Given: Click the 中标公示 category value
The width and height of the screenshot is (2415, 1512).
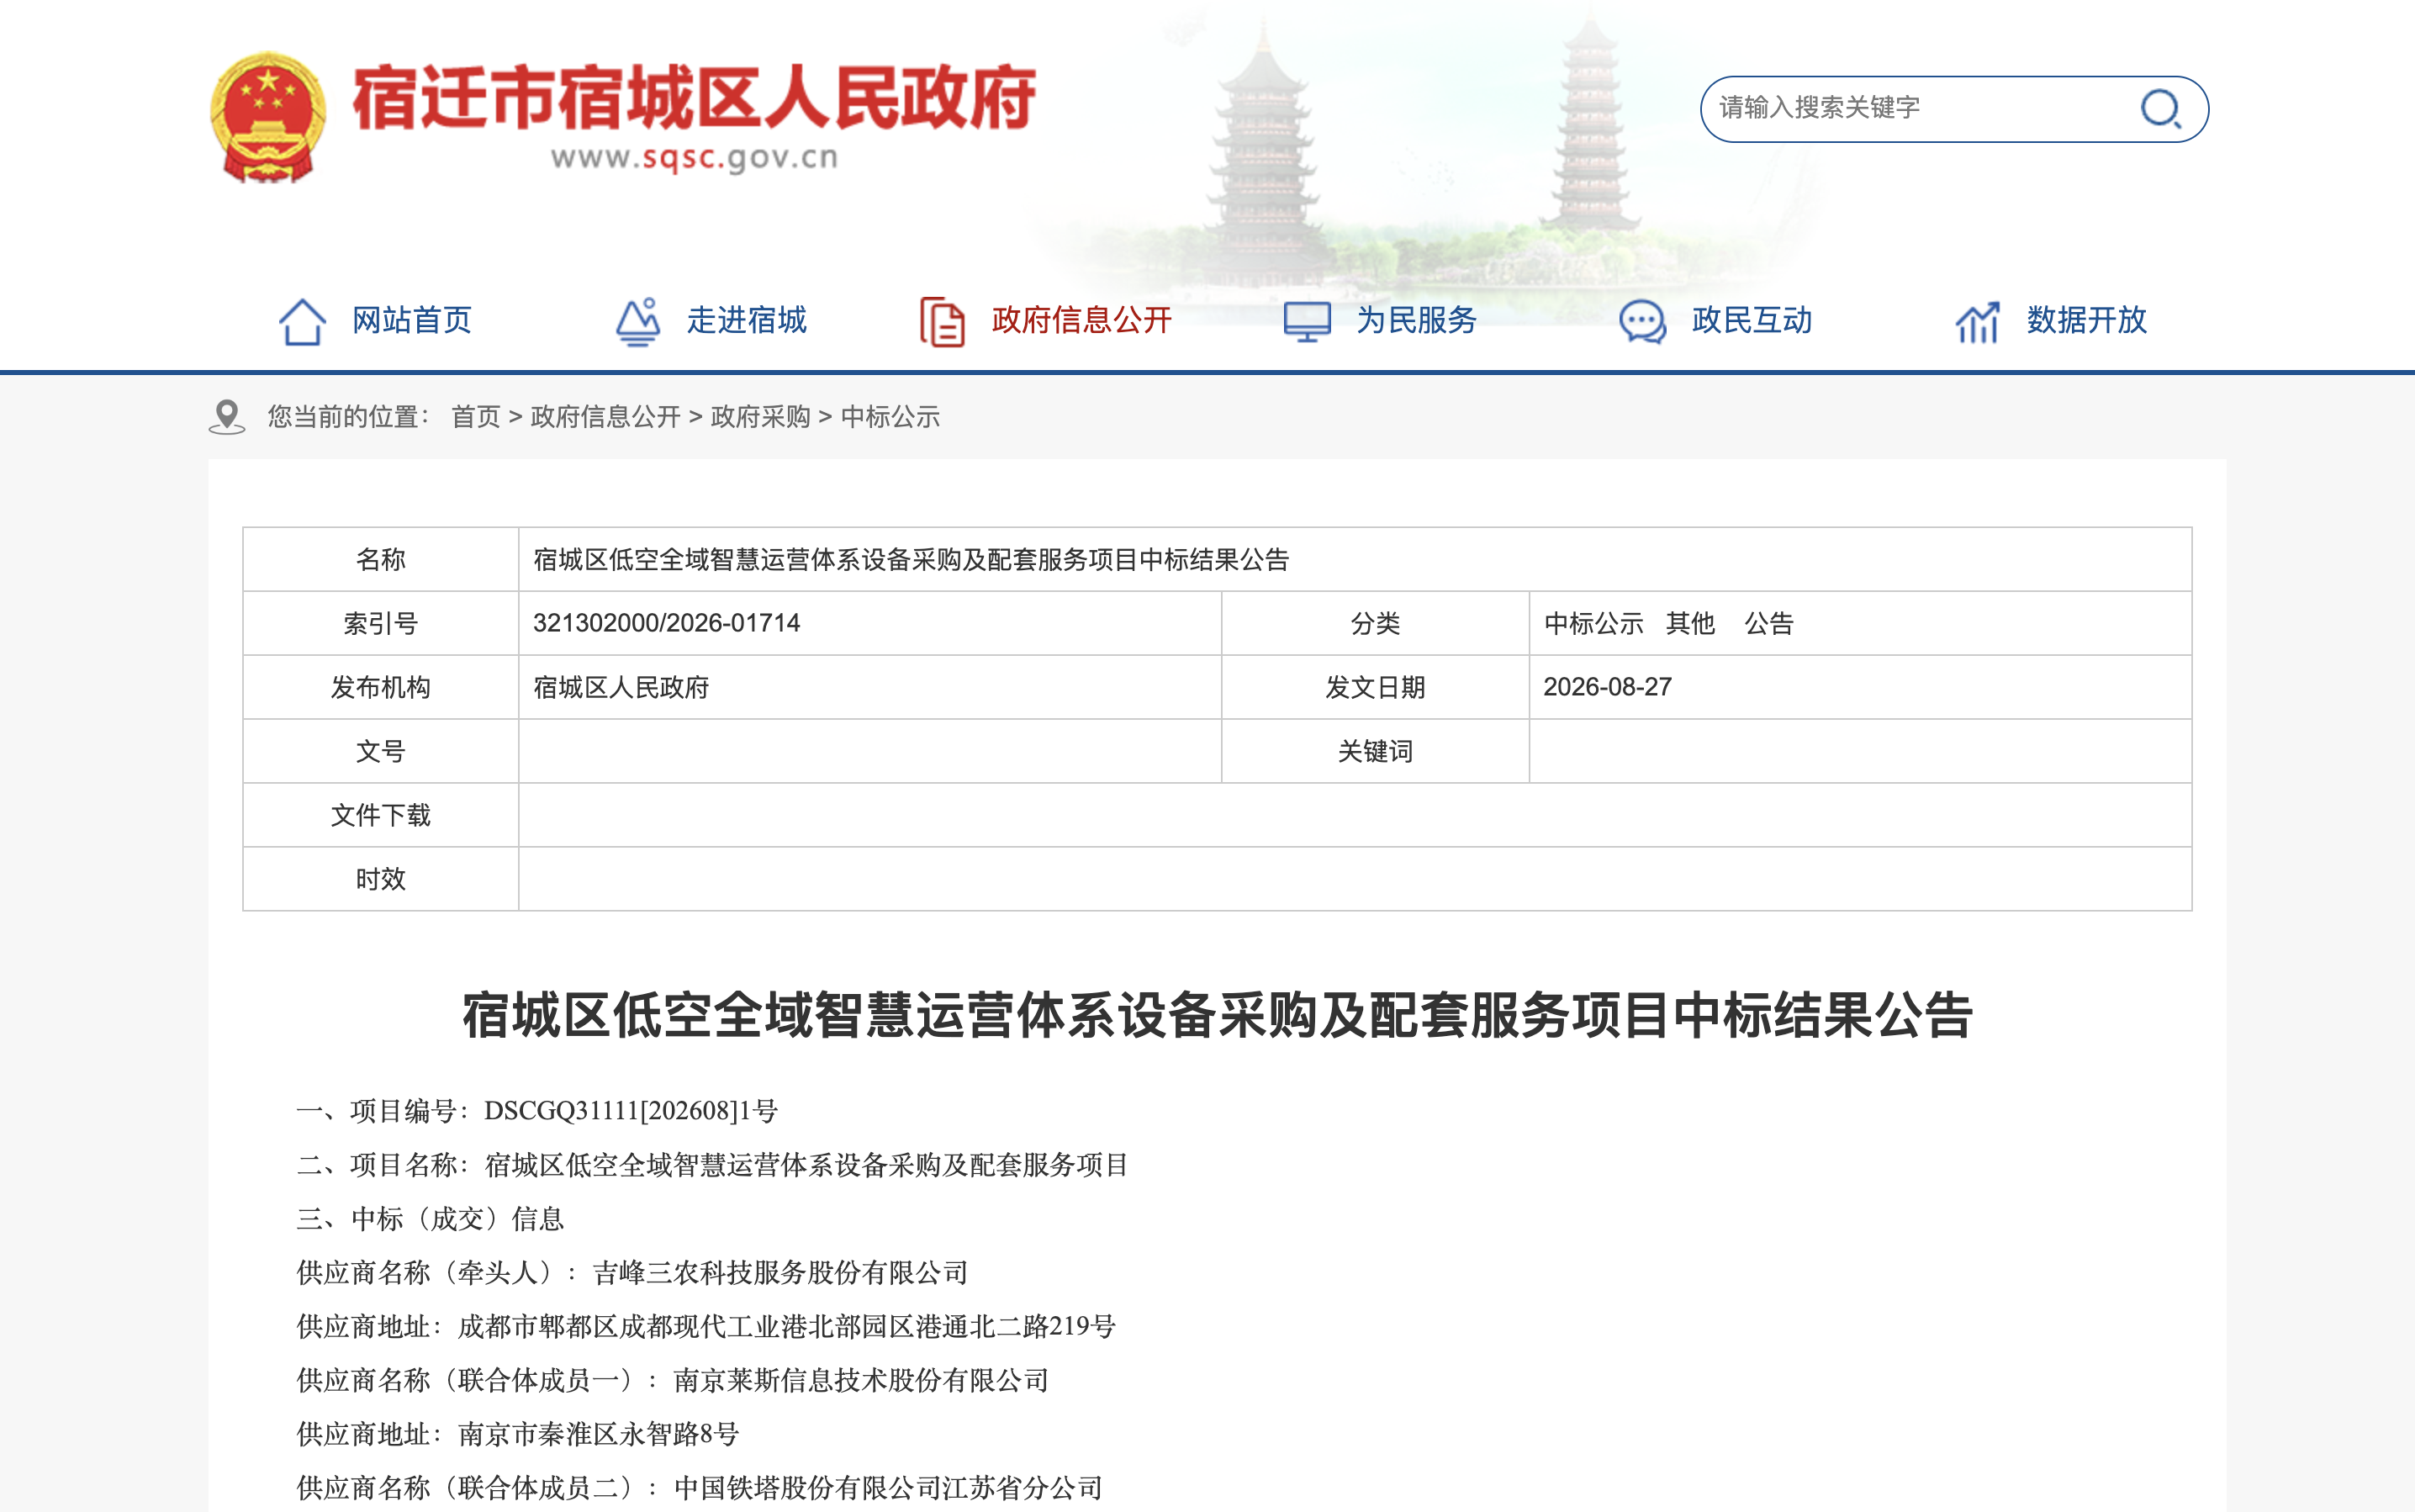Looking at the screenshot, I should pos(1593,623).
